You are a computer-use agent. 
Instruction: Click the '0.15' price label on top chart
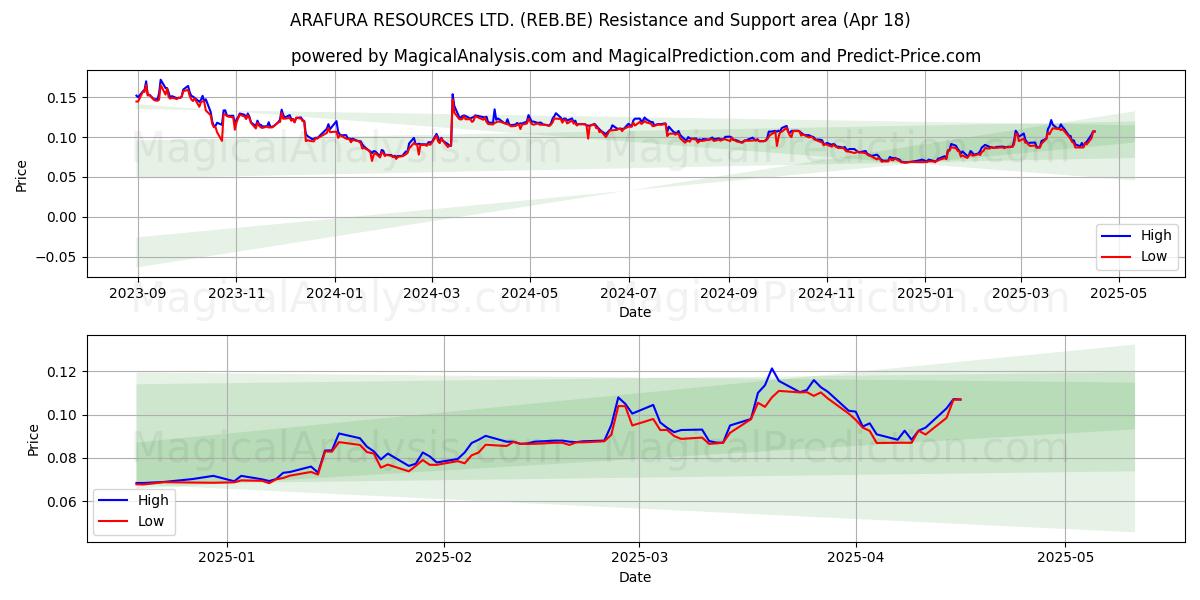[64, 98]
